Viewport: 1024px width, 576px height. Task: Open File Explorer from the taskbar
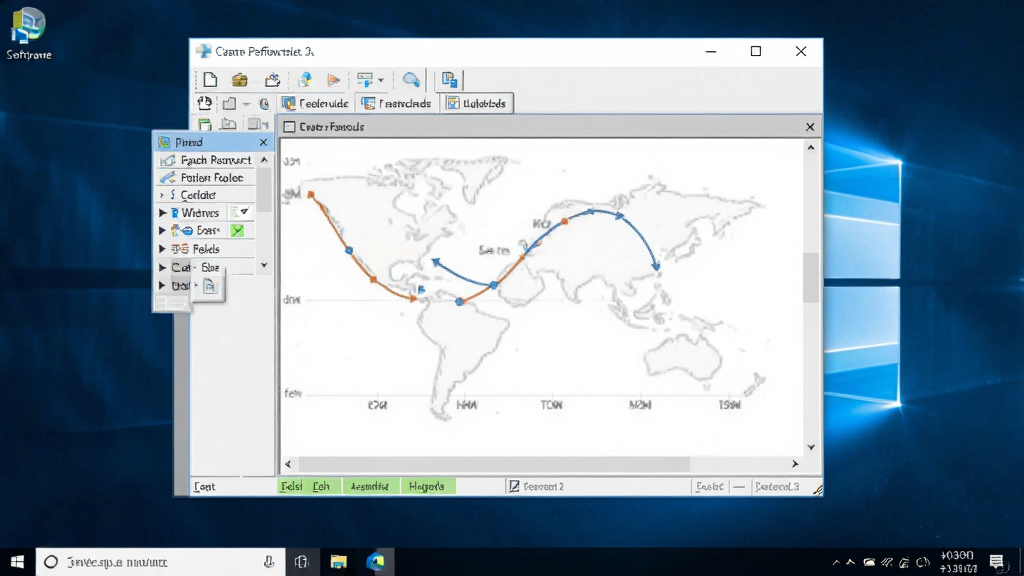click(x=338, y=562)
